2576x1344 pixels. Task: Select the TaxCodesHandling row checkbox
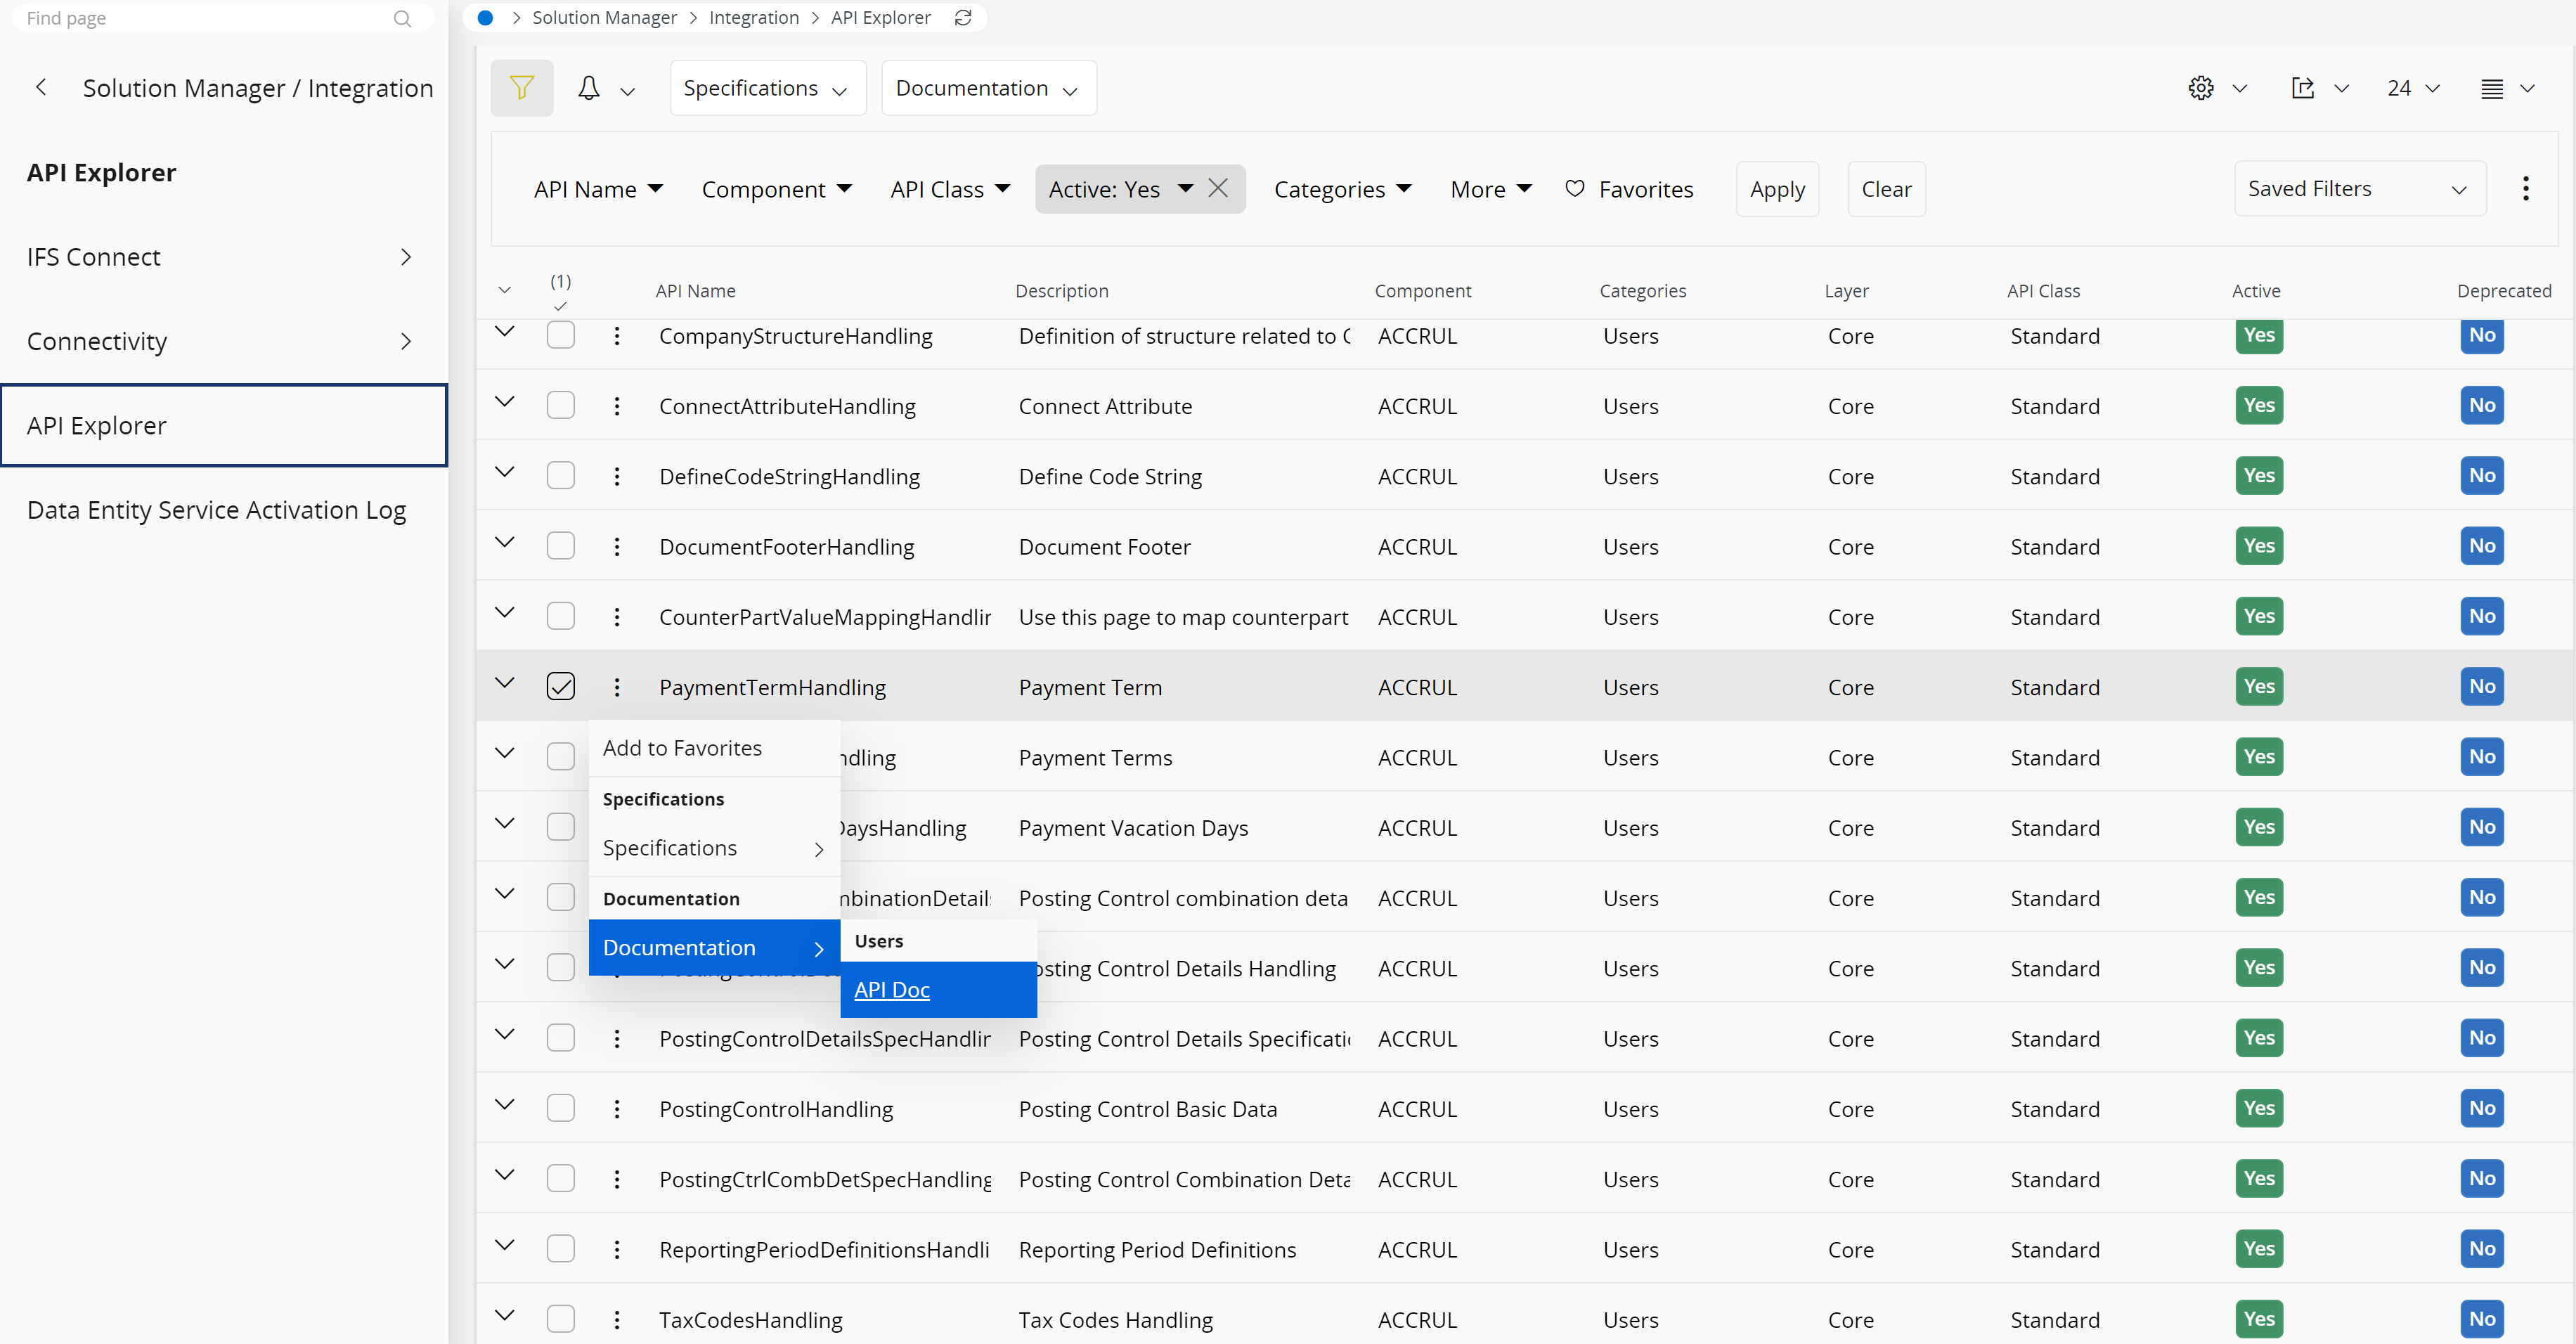[561, 1318]
